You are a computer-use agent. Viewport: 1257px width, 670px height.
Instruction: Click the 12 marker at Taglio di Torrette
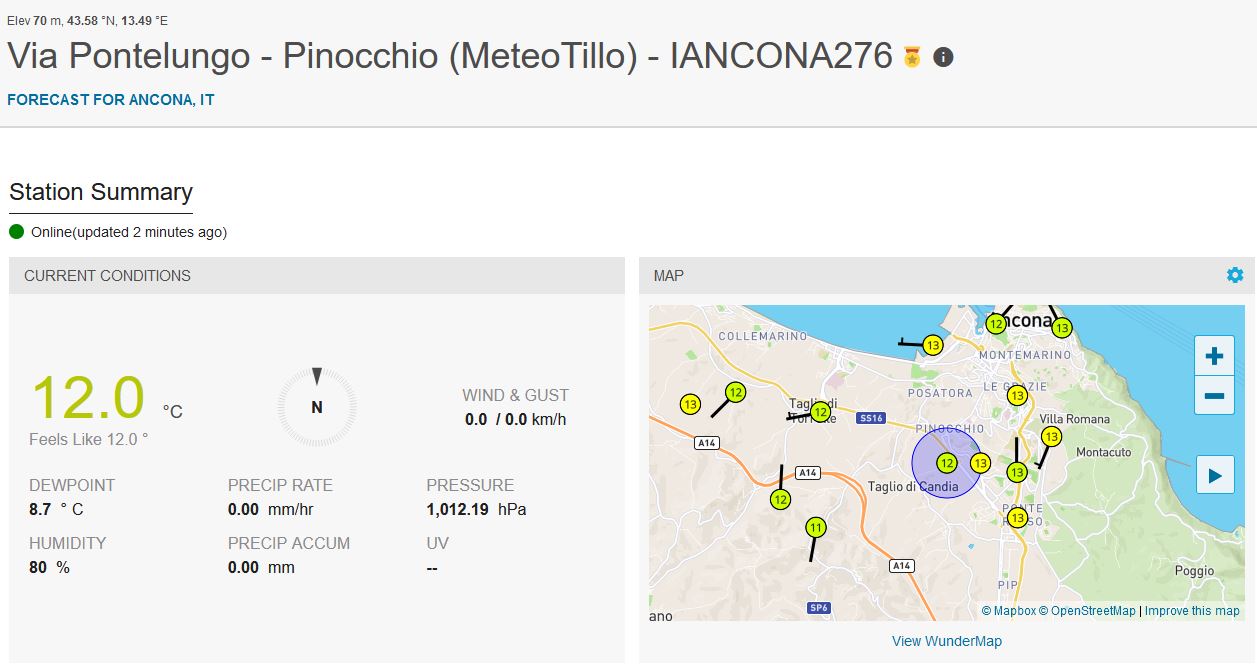point(821,412)
